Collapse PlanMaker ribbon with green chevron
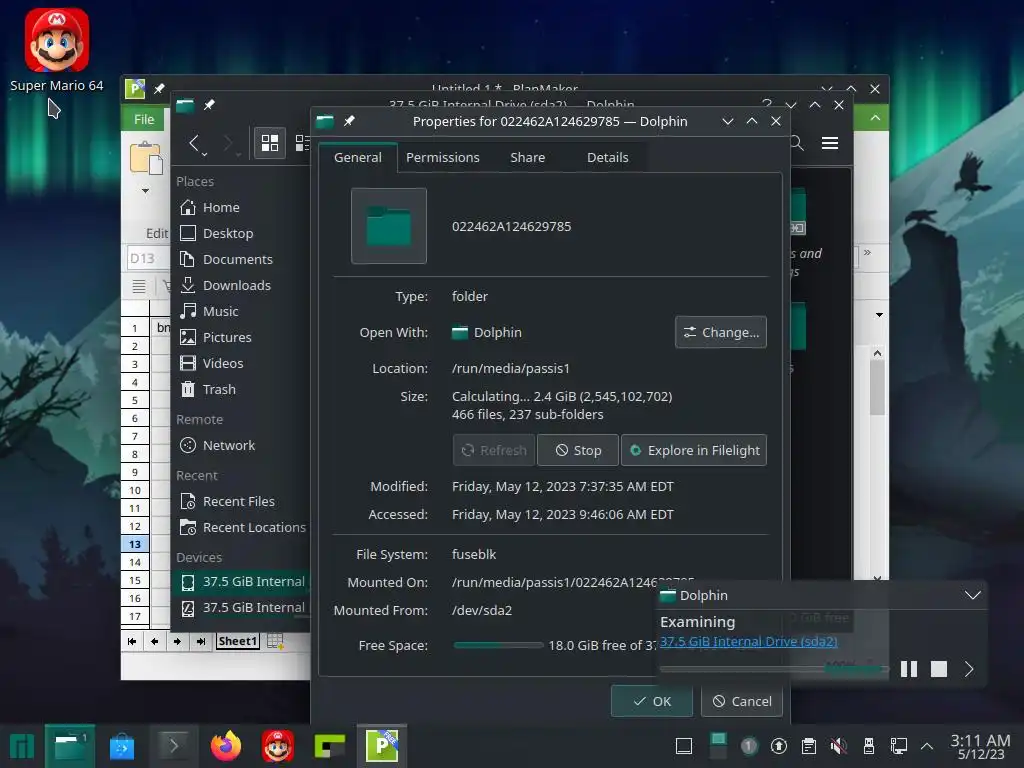The height and width of the screenshot is (768, 1024). tap(875, 118)
